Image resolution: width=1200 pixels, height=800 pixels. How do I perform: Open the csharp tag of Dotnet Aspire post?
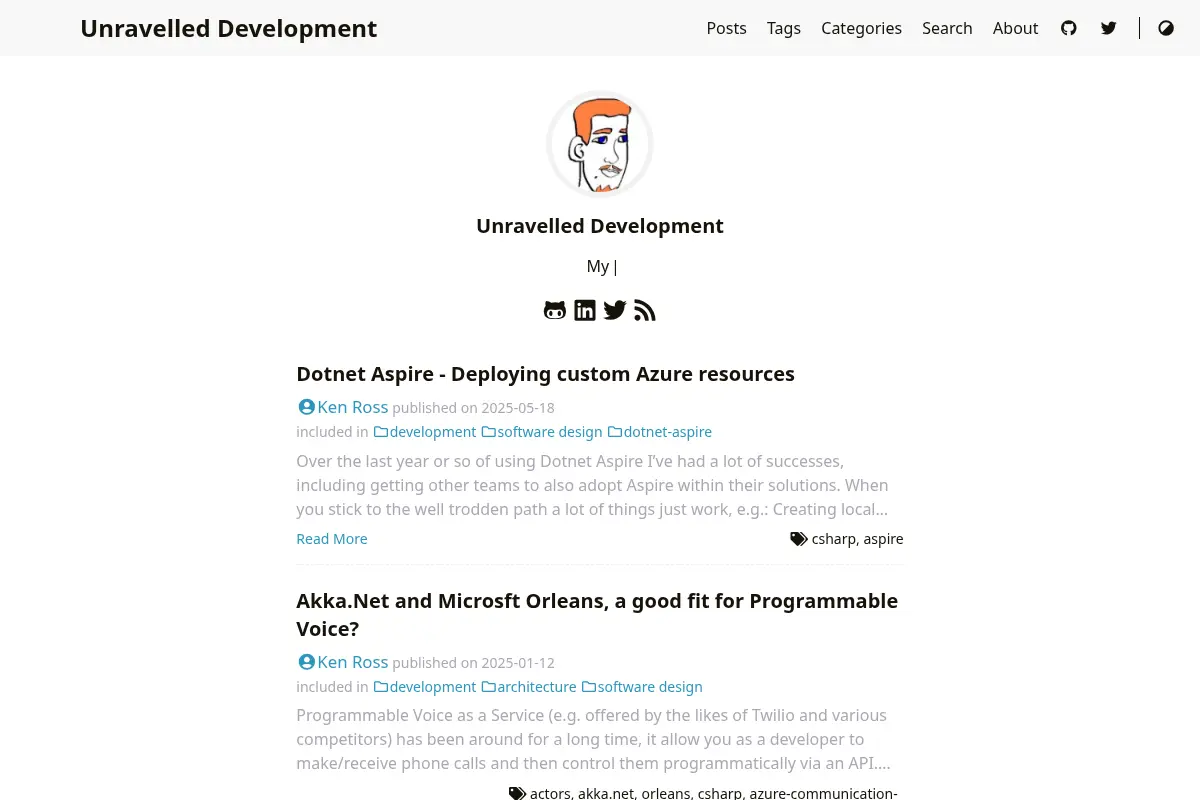coord(834,539)
